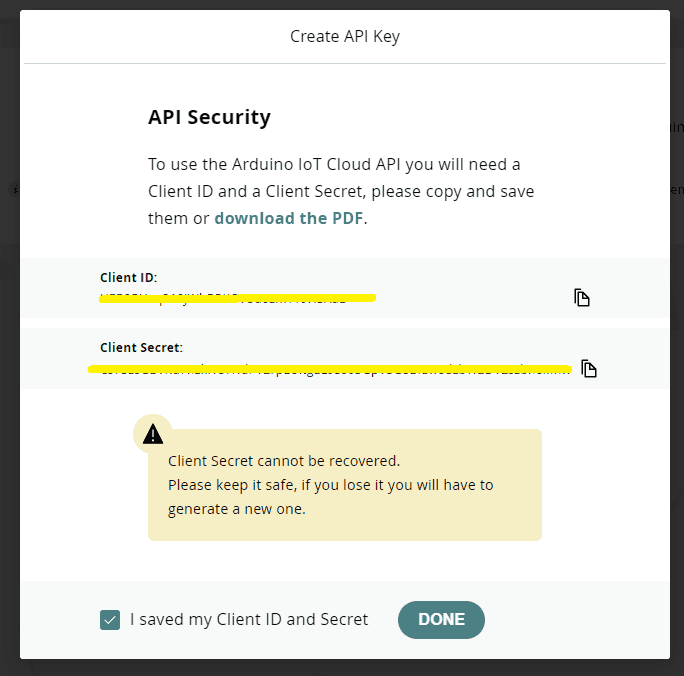
Task: Toggle the "I saved my Client ID and Secret" checkbox
Action: (x=110, y=620)
